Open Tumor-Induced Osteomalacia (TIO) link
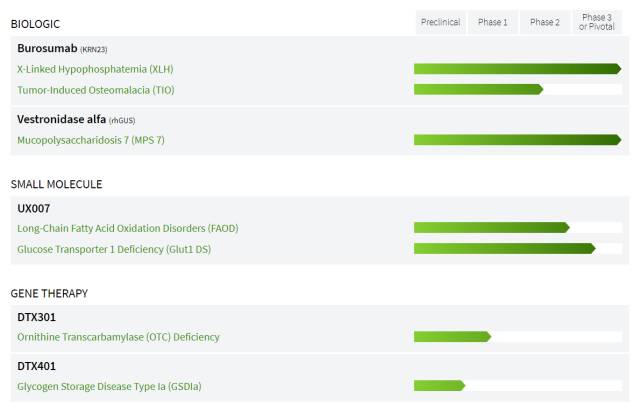Screen dimensions: 640x412 tap(96, 90)
